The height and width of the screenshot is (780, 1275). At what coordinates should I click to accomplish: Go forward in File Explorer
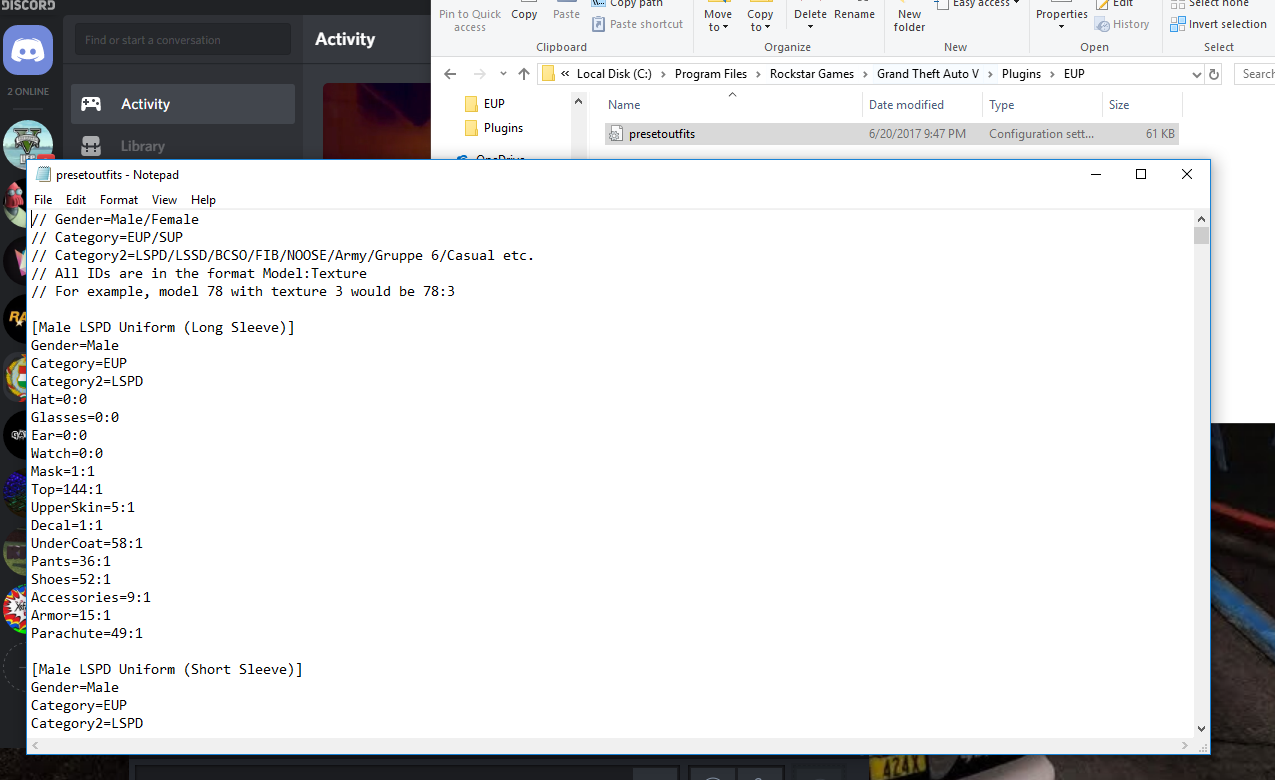pyautogui.click(x=480, y=74)
